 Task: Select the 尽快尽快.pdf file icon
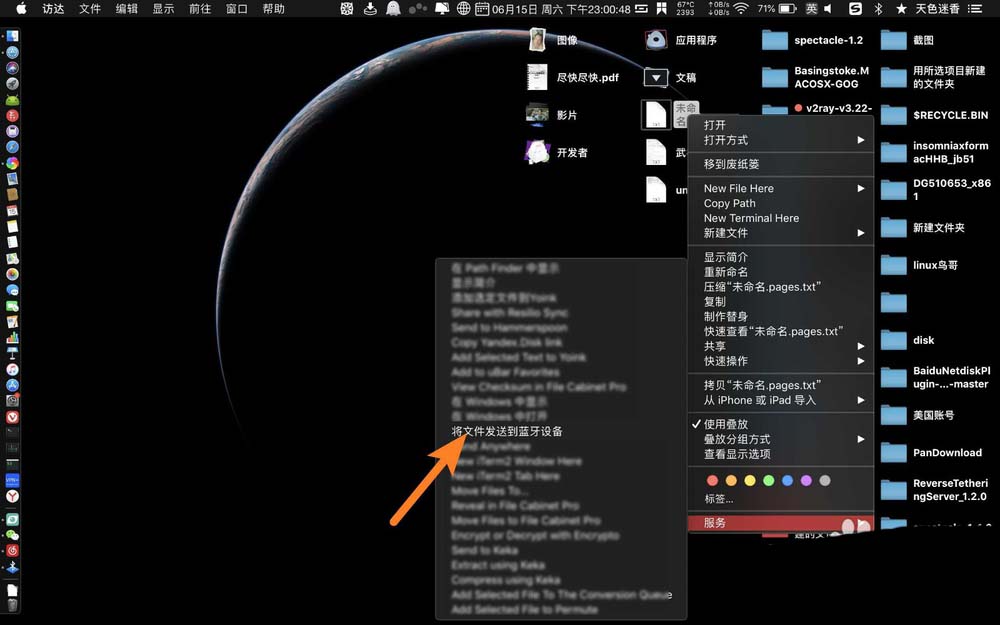pyautogui.click(x=537, y=77)
